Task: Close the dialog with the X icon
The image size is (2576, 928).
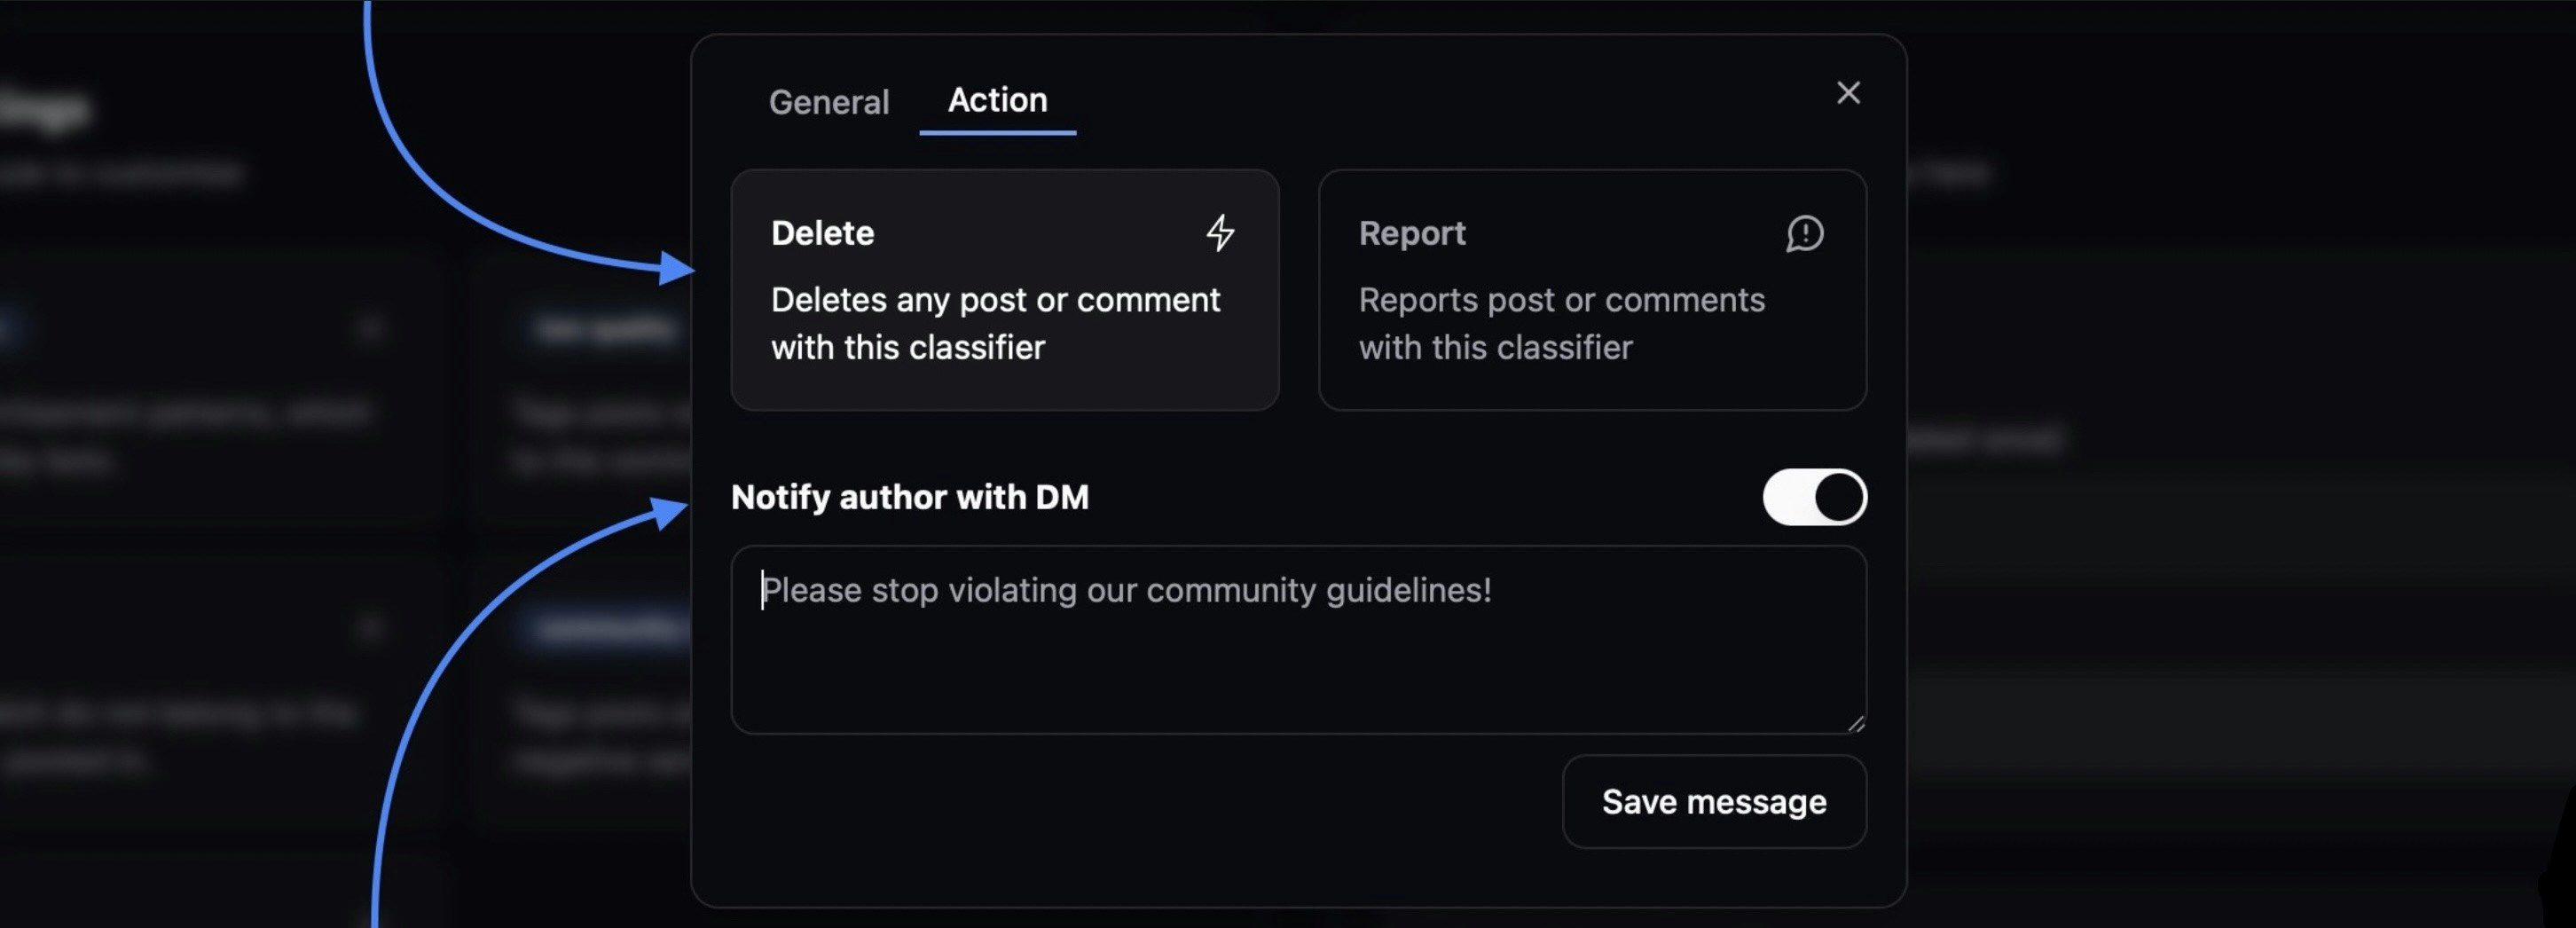Action: tap(1848, 93)
